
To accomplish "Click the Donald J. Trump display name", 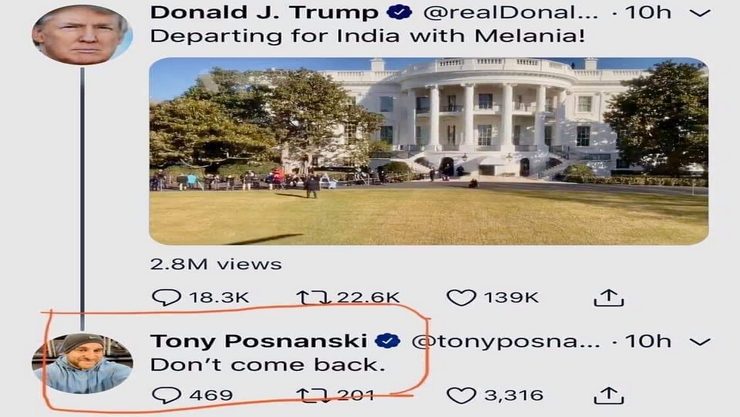I will (x=264, y=13).
